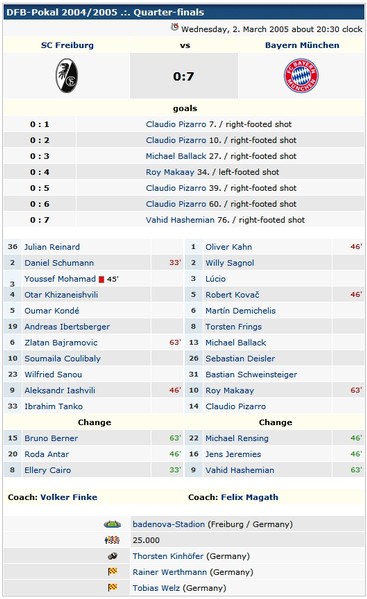Open the Michael Ballack goal scorer link
This screenshot has width=367, height=599.
click(176, 156)
